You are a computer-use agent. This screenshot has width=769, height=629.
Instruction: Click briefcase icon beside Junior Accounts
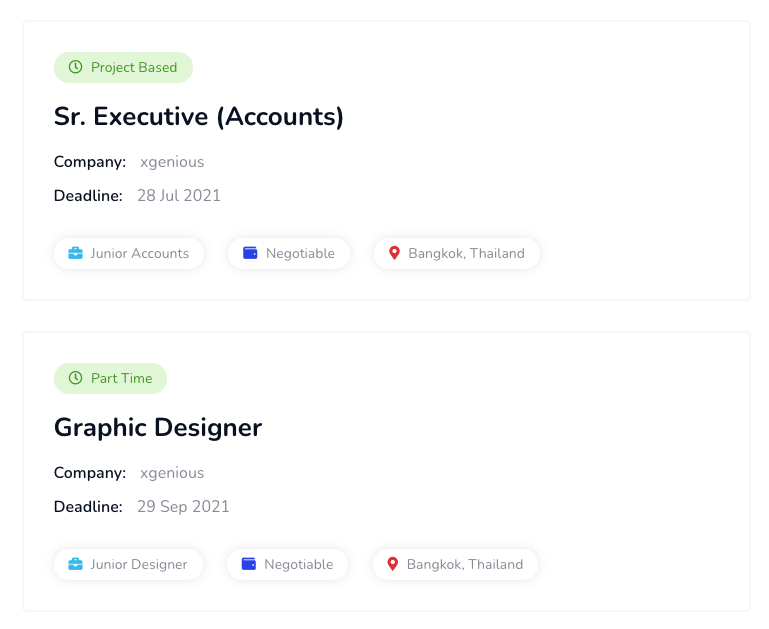pyautogui.click(x=75, y=254)
